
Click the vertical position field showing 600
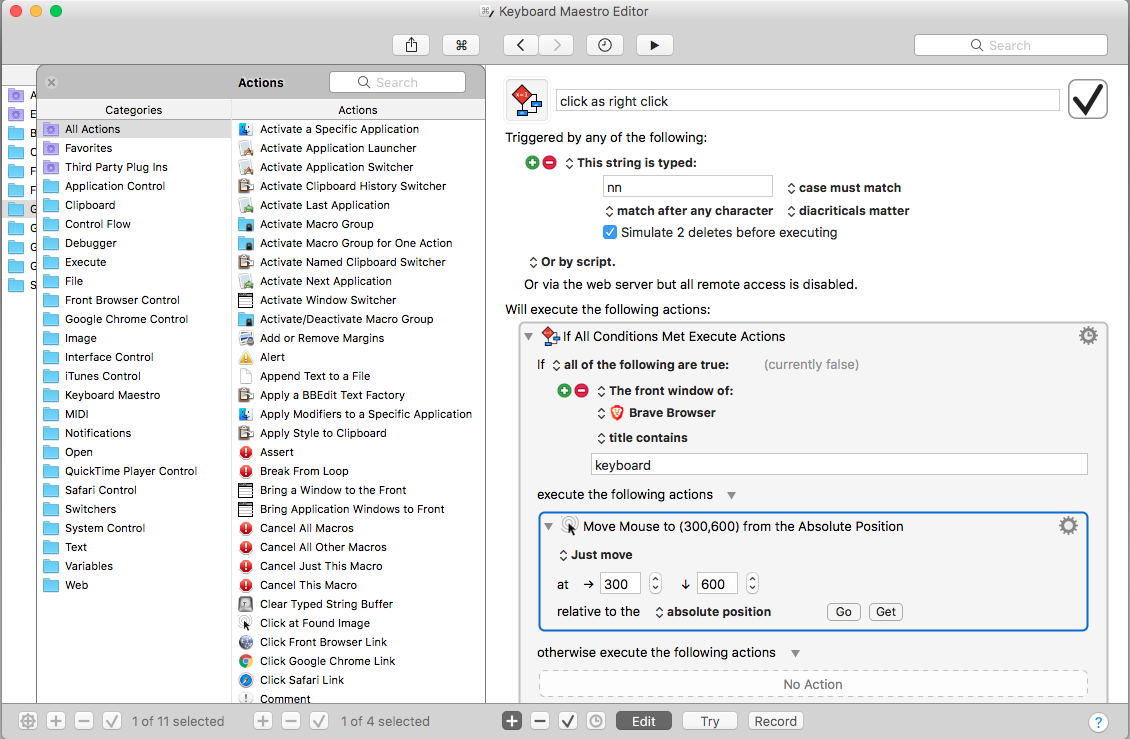point(717,584)
